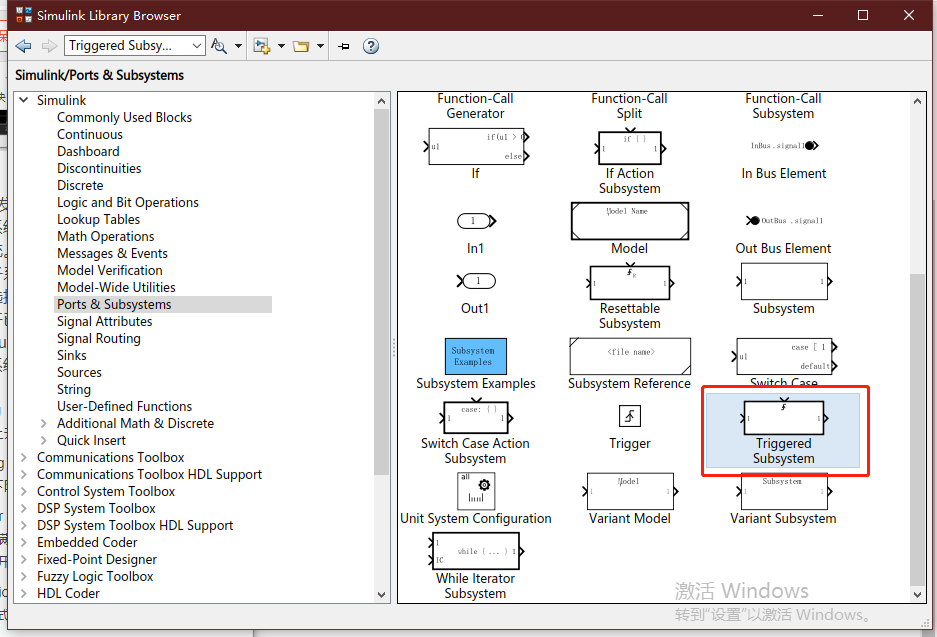This screenshot has height=637, width=937.
Task: Click the pin (stay on top) icon
Action: [344, 46]
